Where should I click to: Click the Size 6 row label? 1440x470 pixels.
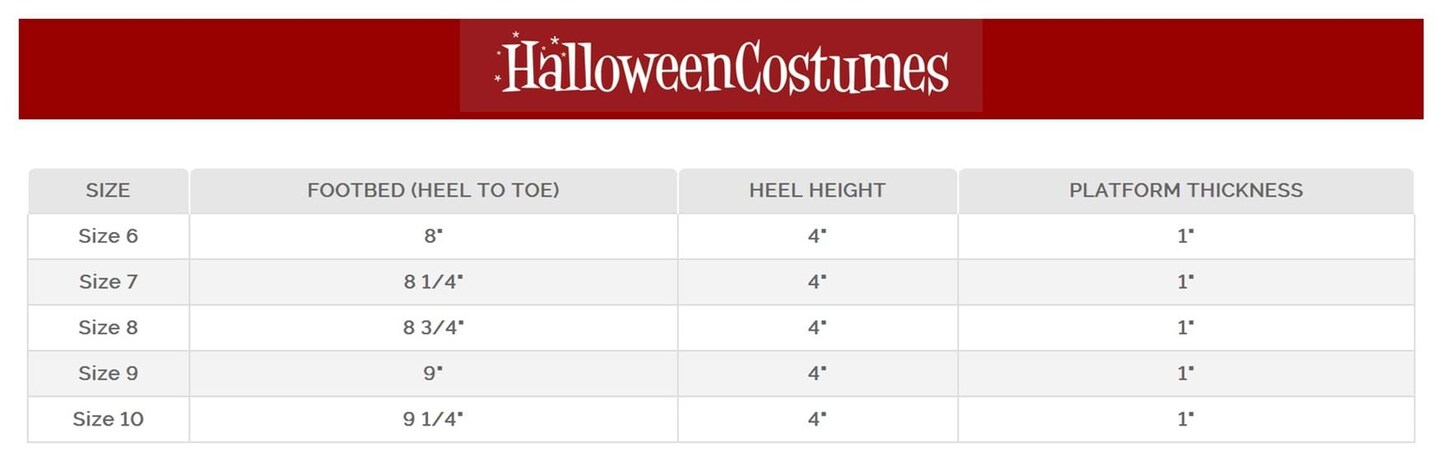tap(108, 236)
